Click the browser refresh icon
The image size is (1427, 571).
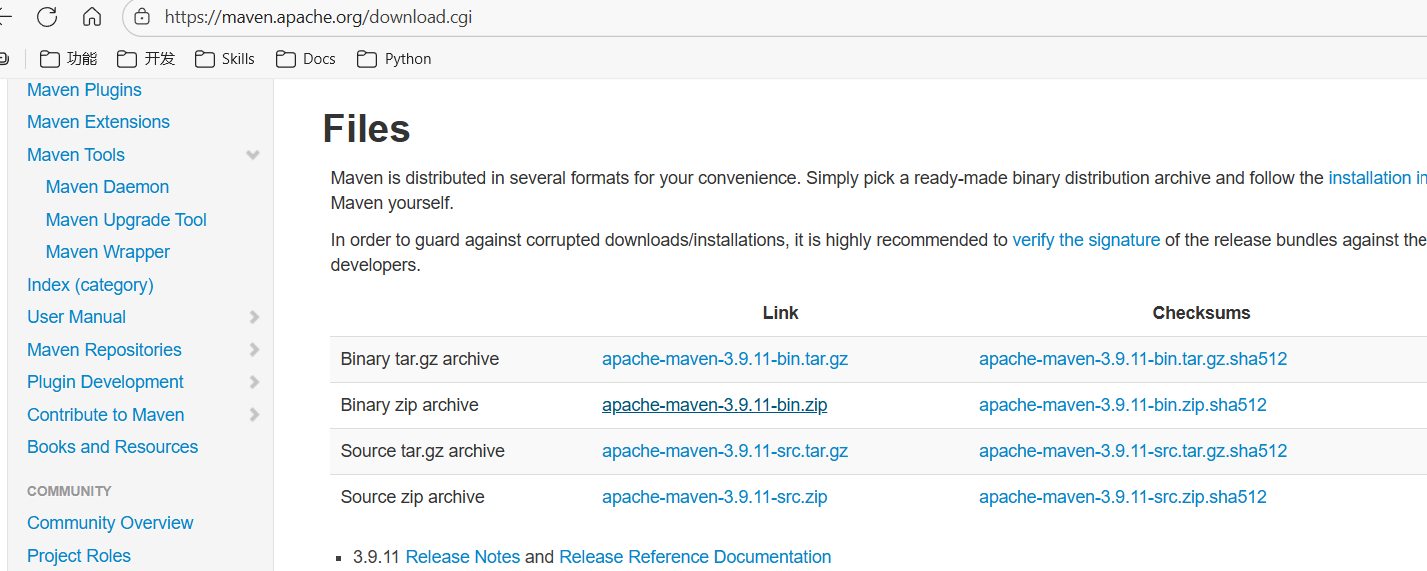click(x=46, y=16)
